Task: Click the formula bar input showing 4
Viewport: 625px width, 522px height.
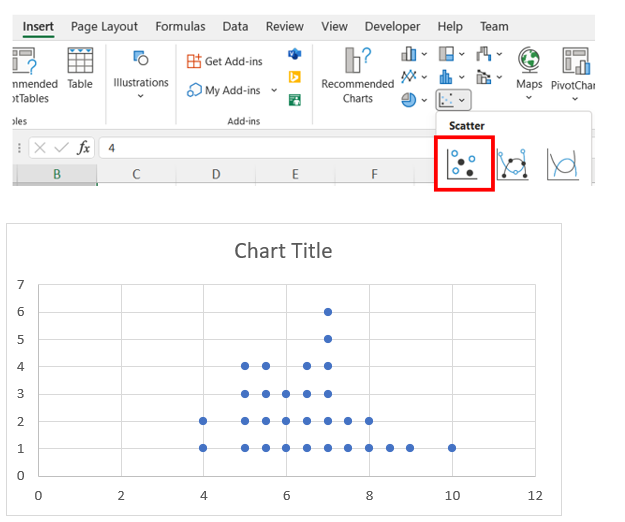Action: [x=267, y=148]
